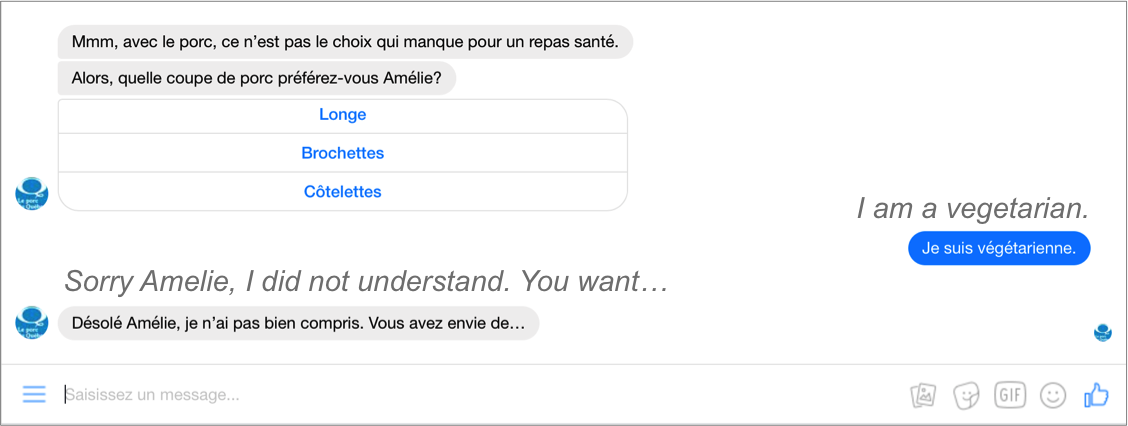Open the sticker picker icon
The width and height of the screenshot is (1128, 426).
point(966,395)
